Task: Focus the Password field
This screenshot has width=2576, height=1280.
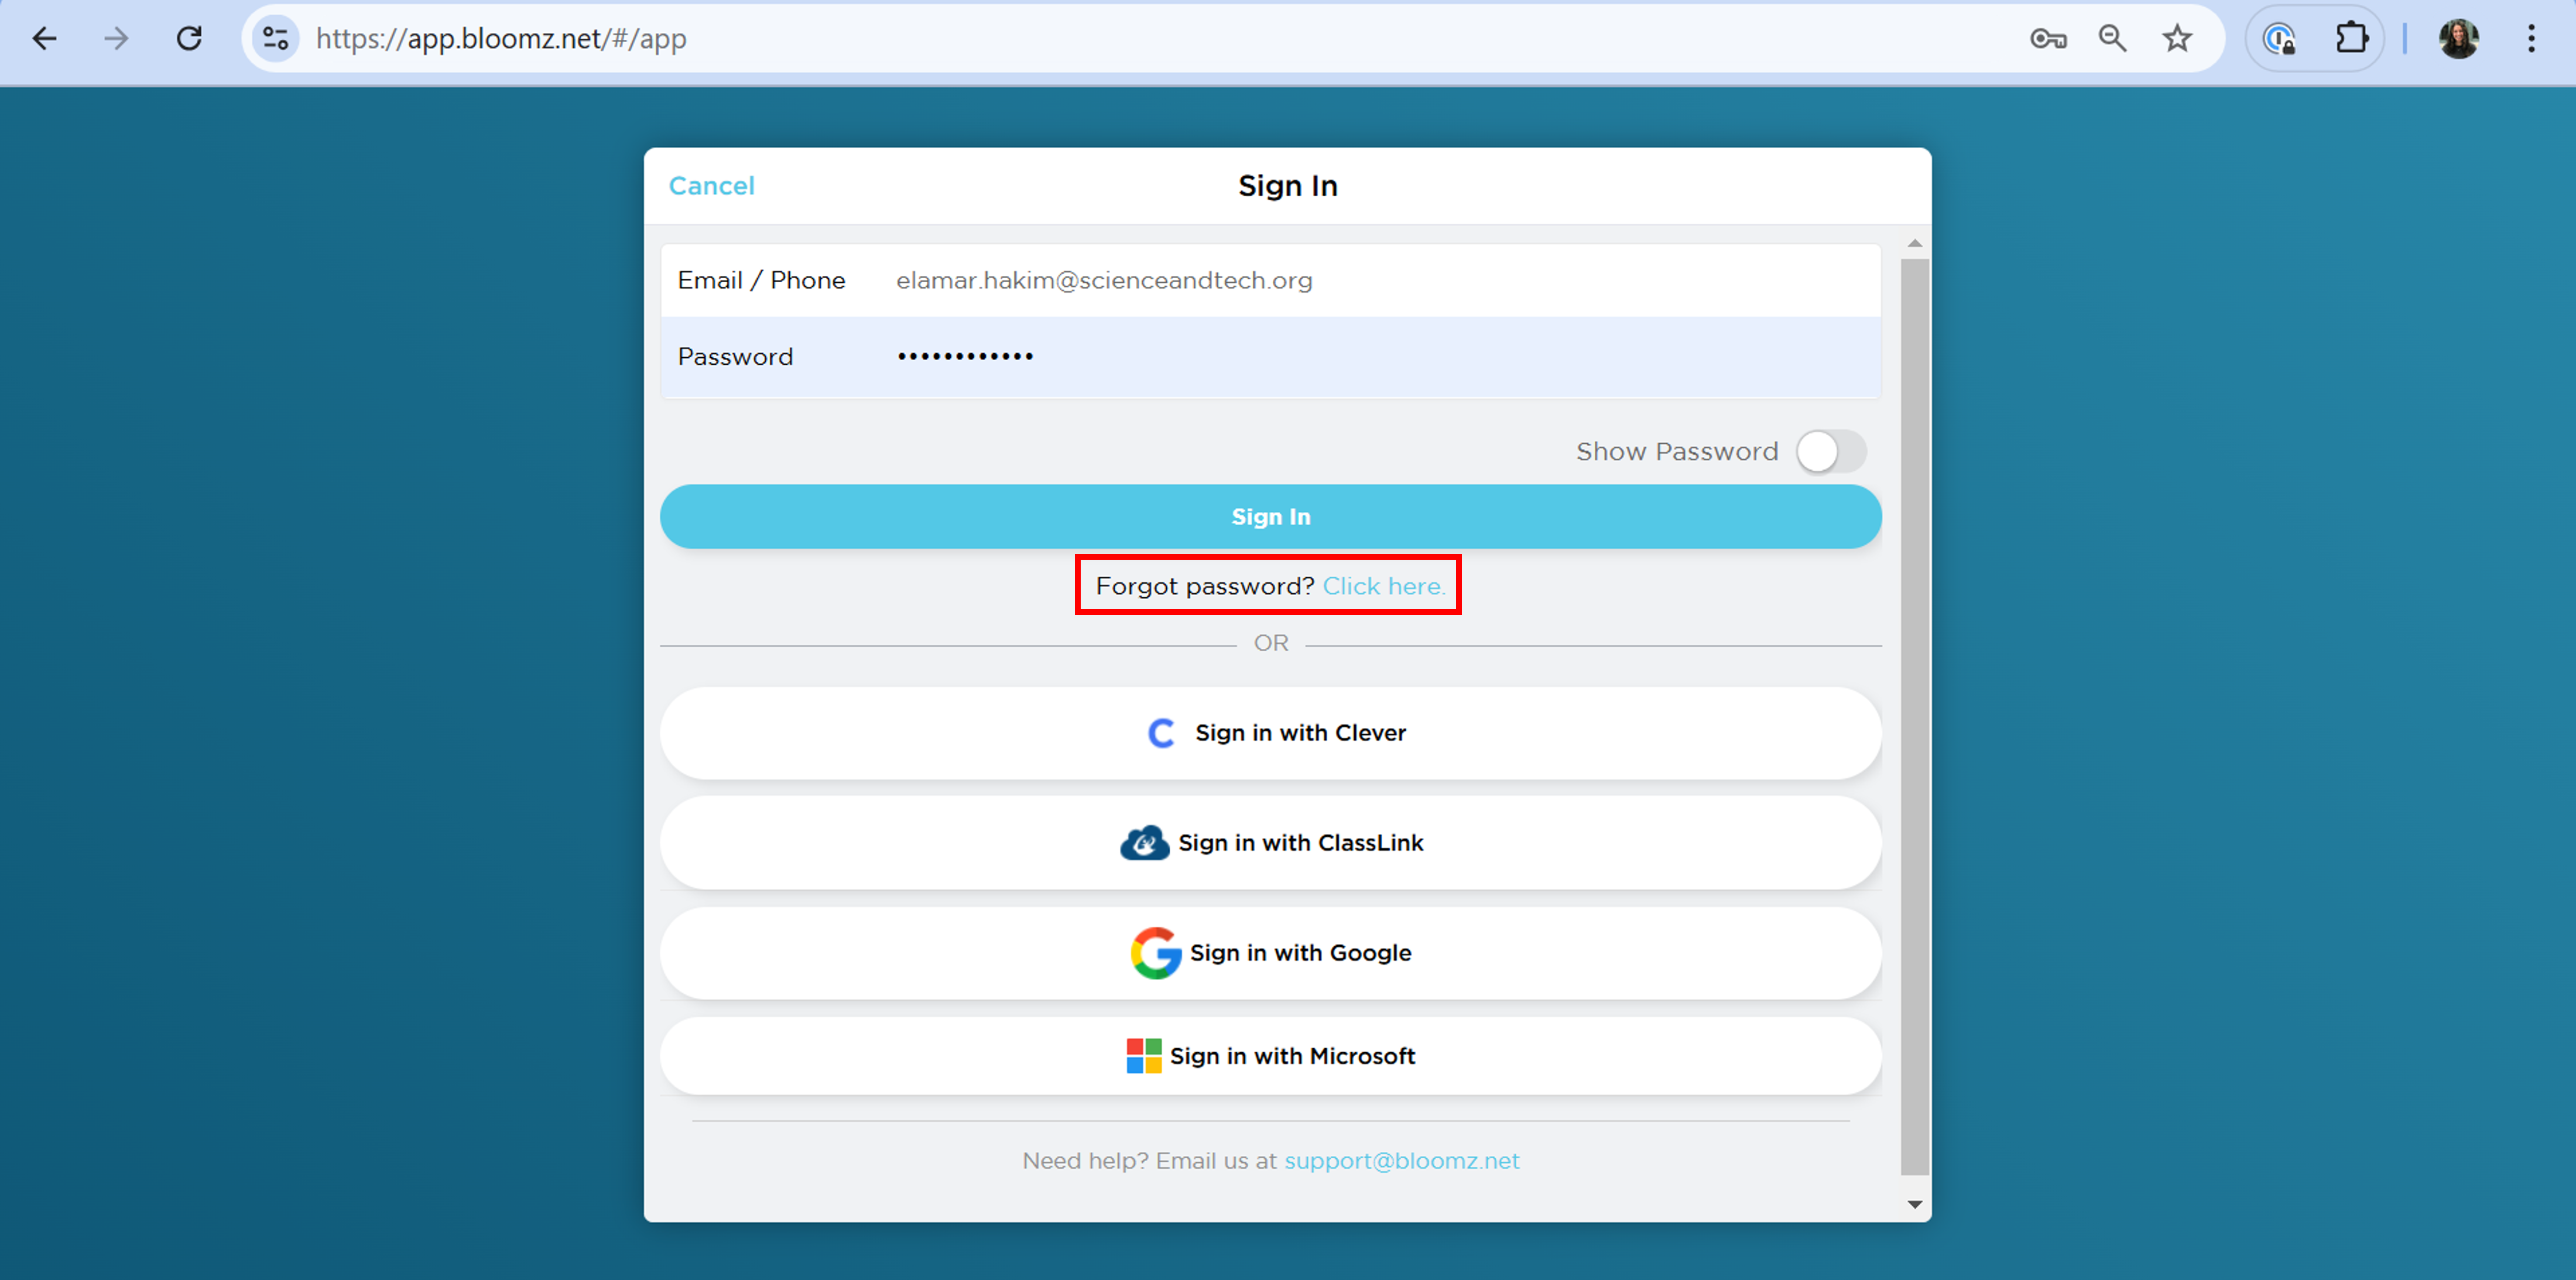Action: pyautogui.click(x=1270, y=357)
